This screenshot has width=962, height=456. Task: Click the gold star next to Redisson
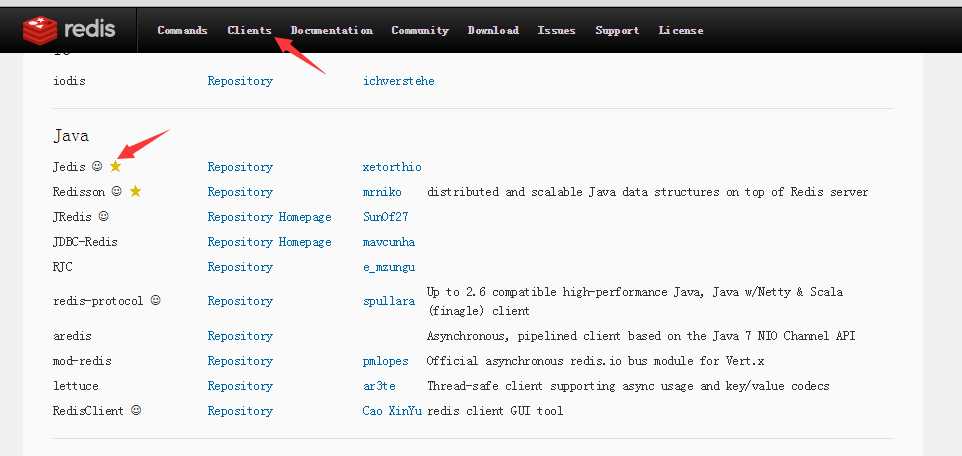click(x=136, y=191)
